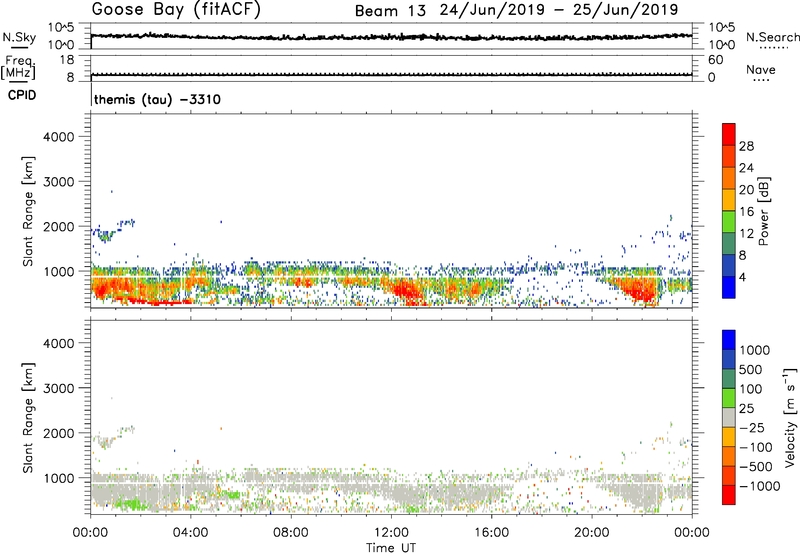Pick the Velocity colorbar segment between 500 and 1000

729,359
